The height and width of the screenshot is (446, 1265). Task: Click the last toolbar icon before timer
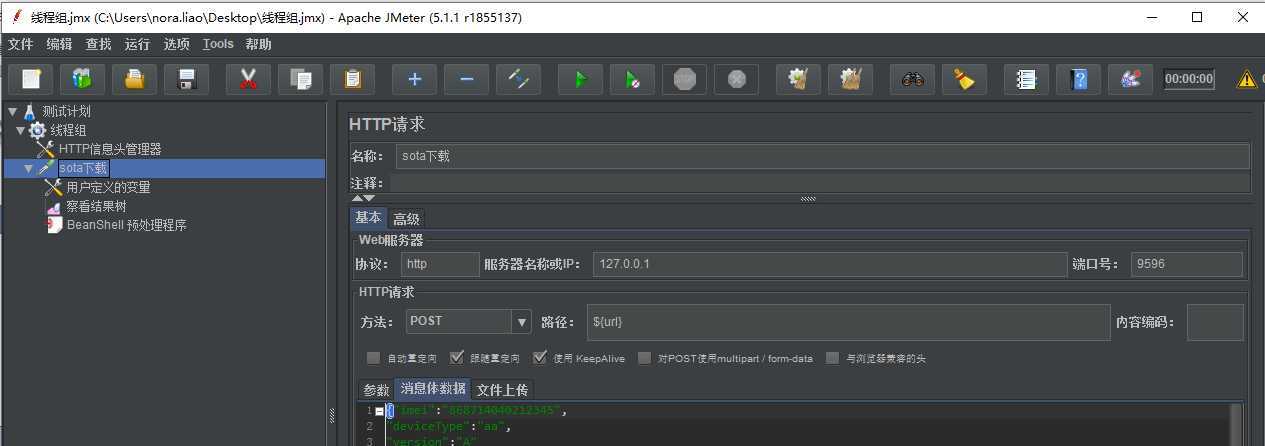(1130, 79)
